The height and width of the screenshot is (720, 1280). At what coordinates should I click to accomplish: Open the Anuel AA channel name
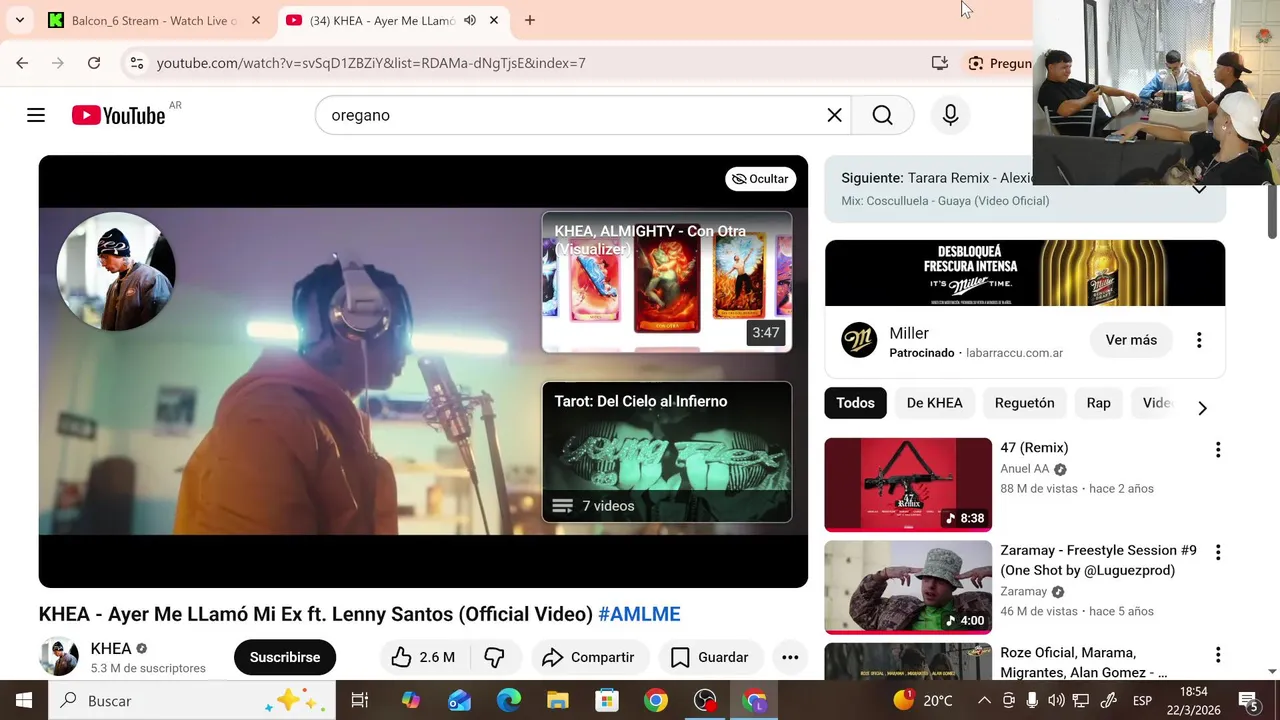click(1025, 469)
